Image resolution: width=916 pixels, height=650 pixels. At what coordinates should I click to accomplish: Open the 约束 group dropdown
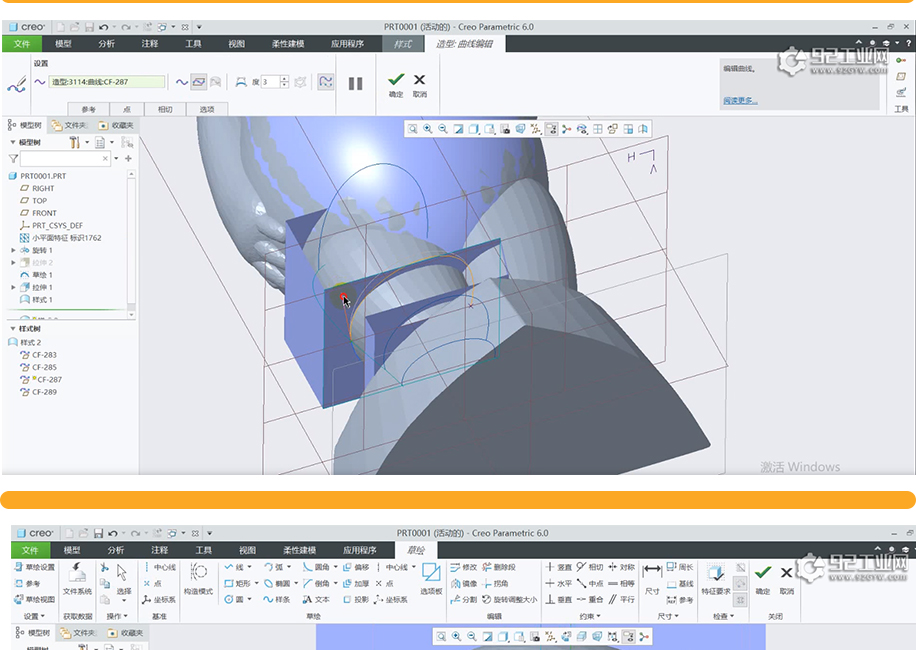tap(590, 616)
